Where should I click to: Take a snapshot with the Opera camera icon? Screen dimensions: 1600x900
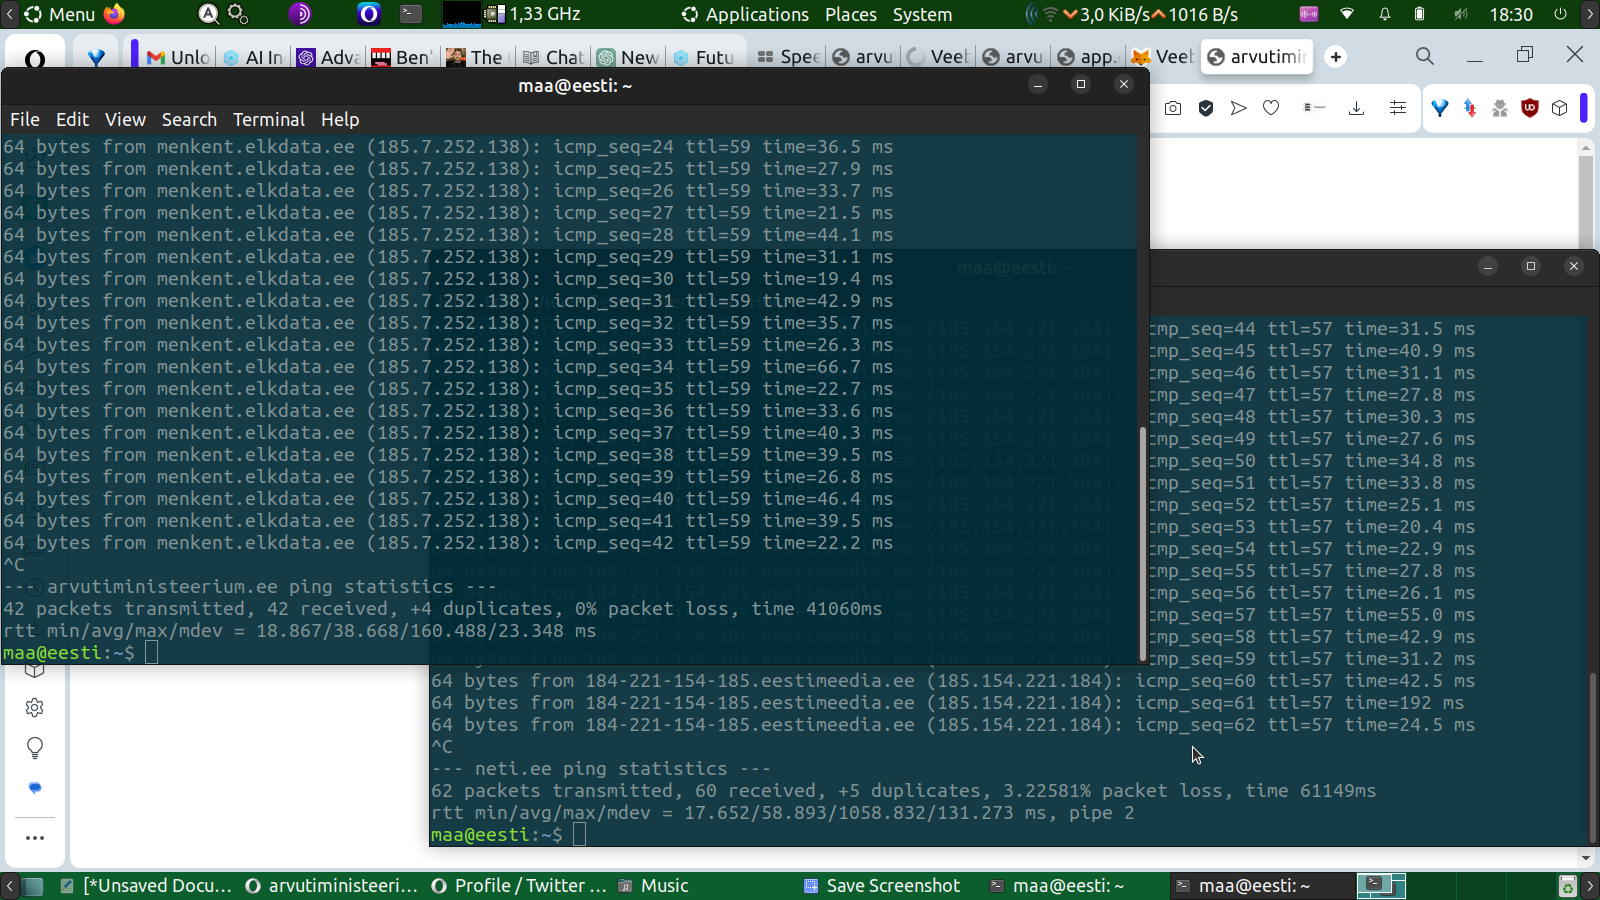pos(1173,108)
